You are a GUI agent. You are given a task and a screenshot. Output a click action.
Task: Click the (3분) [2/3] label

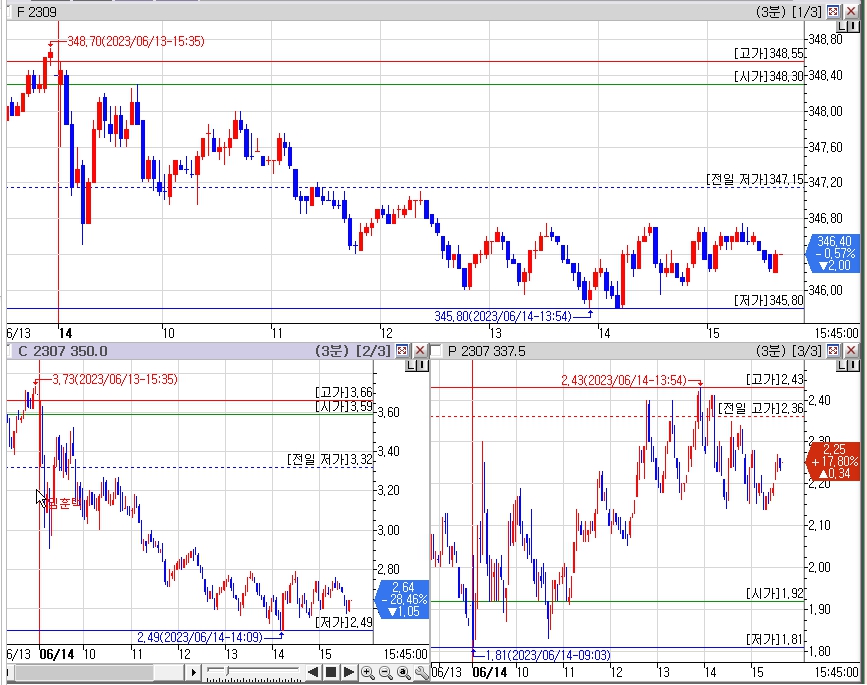pyautogui.click(x=353, y=351)
